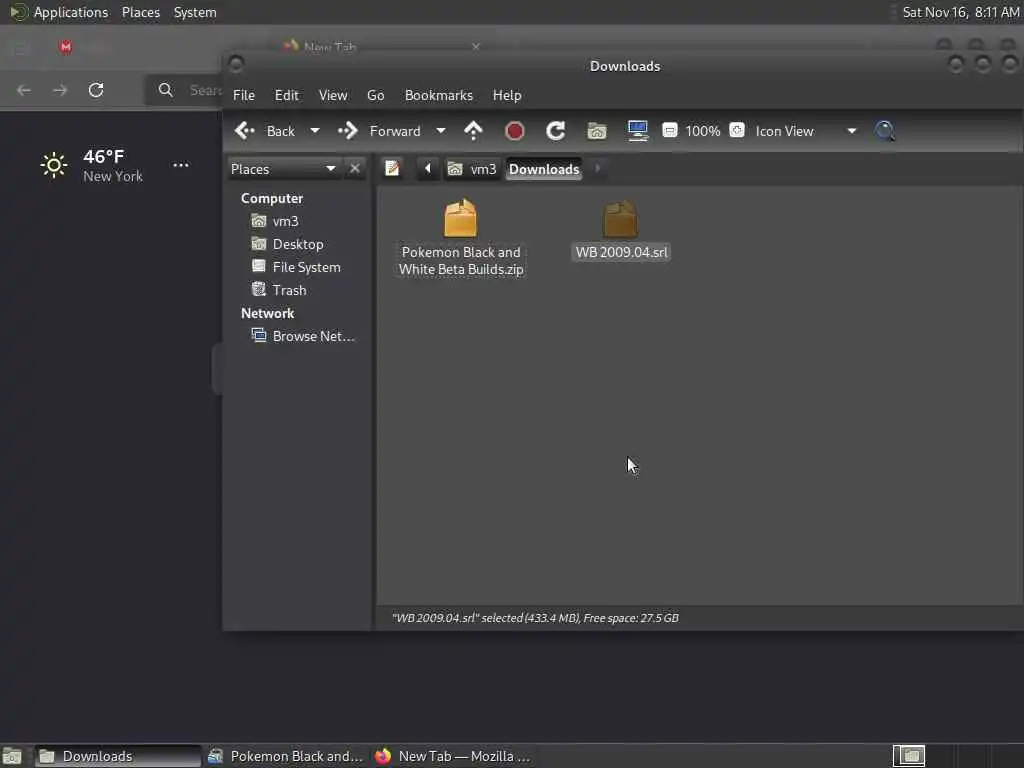The height and width of the screenshot is (768, 1024).
Task: Reset zoom using the 100% label
Action: tap(703, 131)
